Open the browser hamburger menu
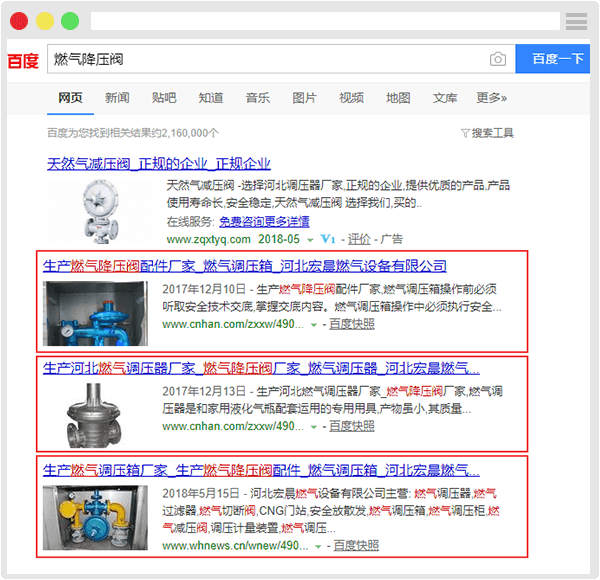This screenshot has width=600, height=580. click(x=576, y=21)
